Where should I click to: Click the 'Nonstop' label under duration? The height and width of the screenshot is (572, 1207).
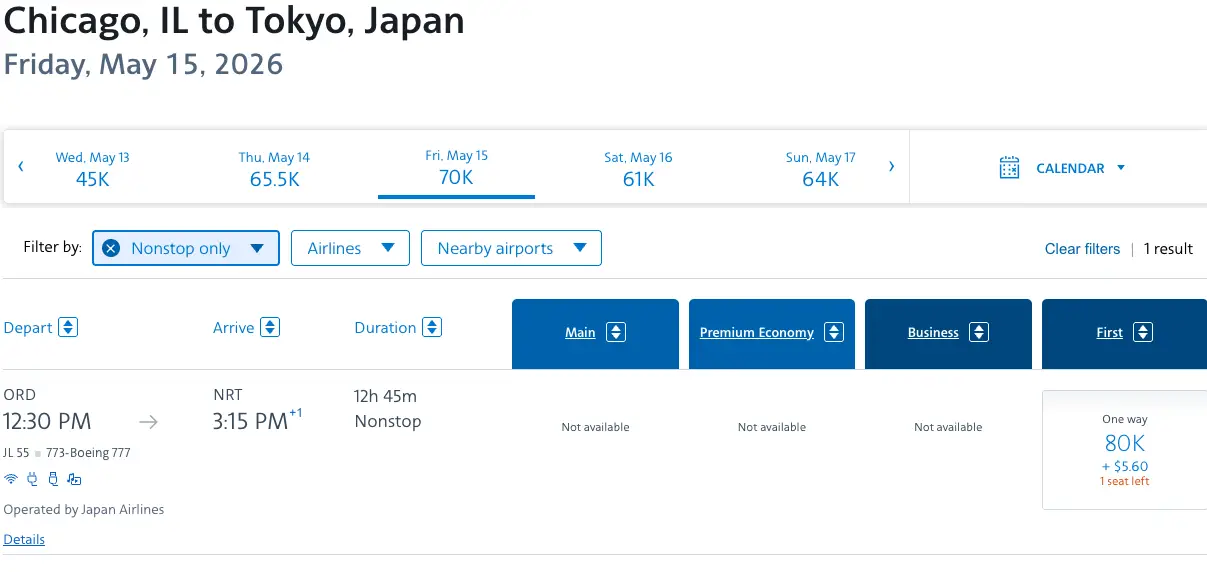pyautogui.click(x=388, y=421)
